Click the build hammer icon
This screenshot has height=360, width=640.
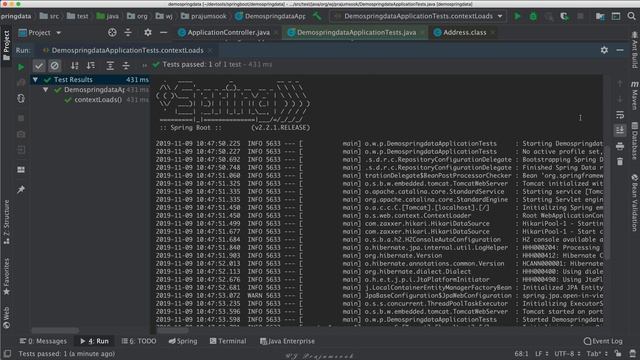point(317,16)
